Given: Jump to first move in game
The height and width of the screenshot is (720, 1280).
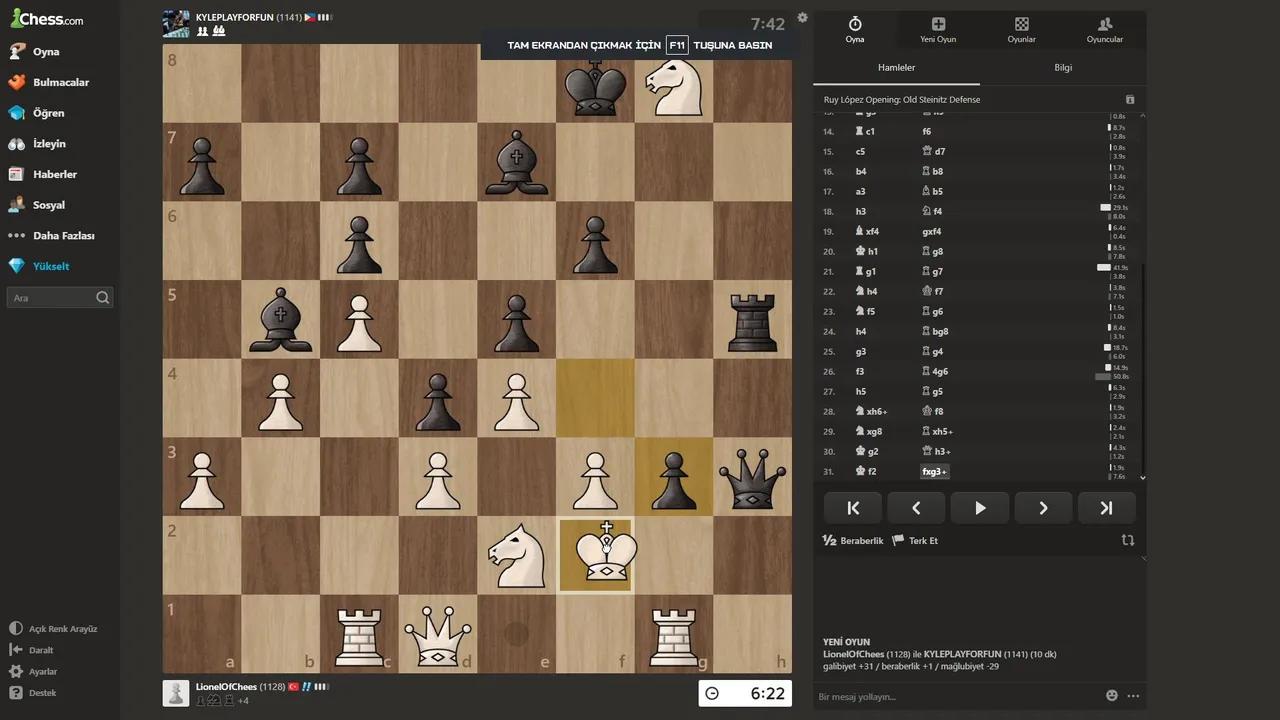Looking at the screenshot, I should (x=853, y=508).
